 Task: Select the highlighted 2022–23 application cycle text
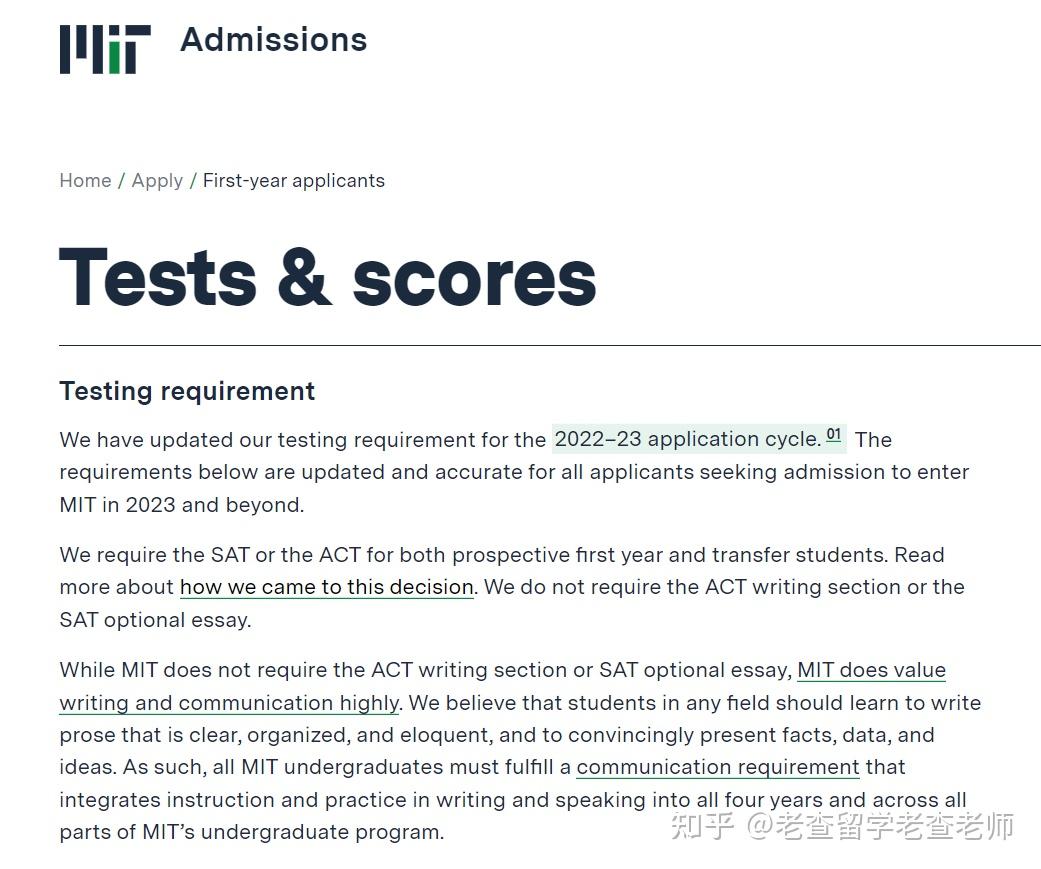(x=688, y=439)
